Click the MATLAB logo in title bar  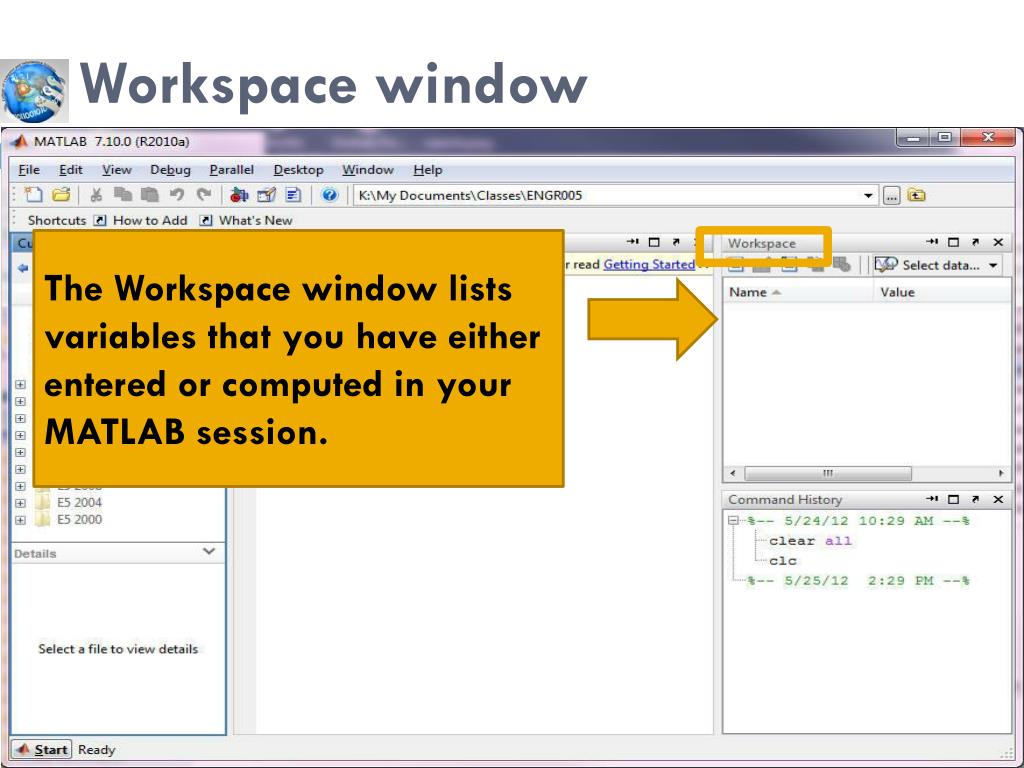tap(20, 141)
